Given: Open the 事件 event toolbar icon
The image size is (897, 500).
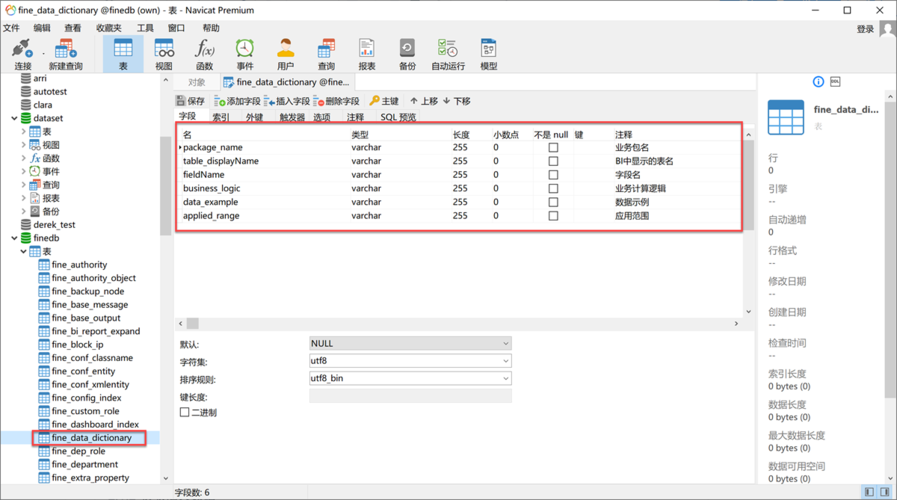Looking at the screenshot, I should click(x=245, y=55).
